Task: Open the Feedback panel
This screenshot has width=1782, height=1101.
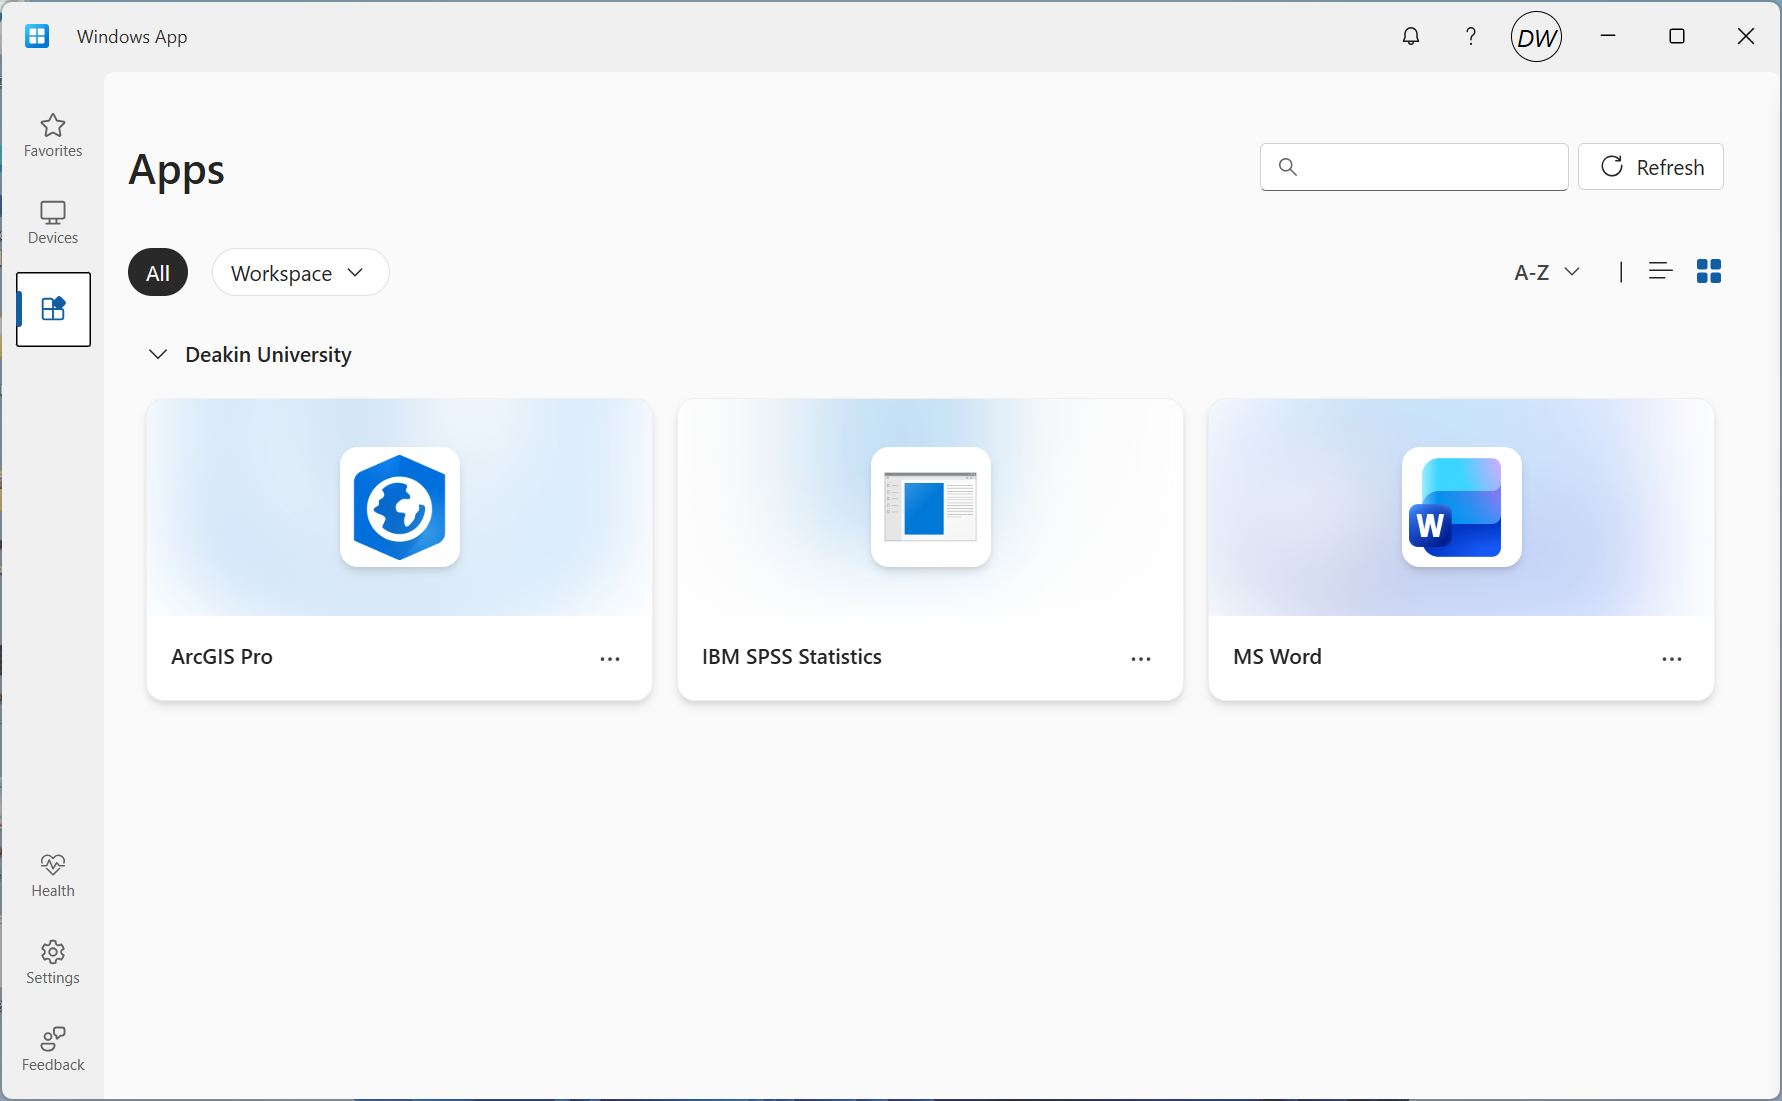Action: click(x=52, y=1048)
